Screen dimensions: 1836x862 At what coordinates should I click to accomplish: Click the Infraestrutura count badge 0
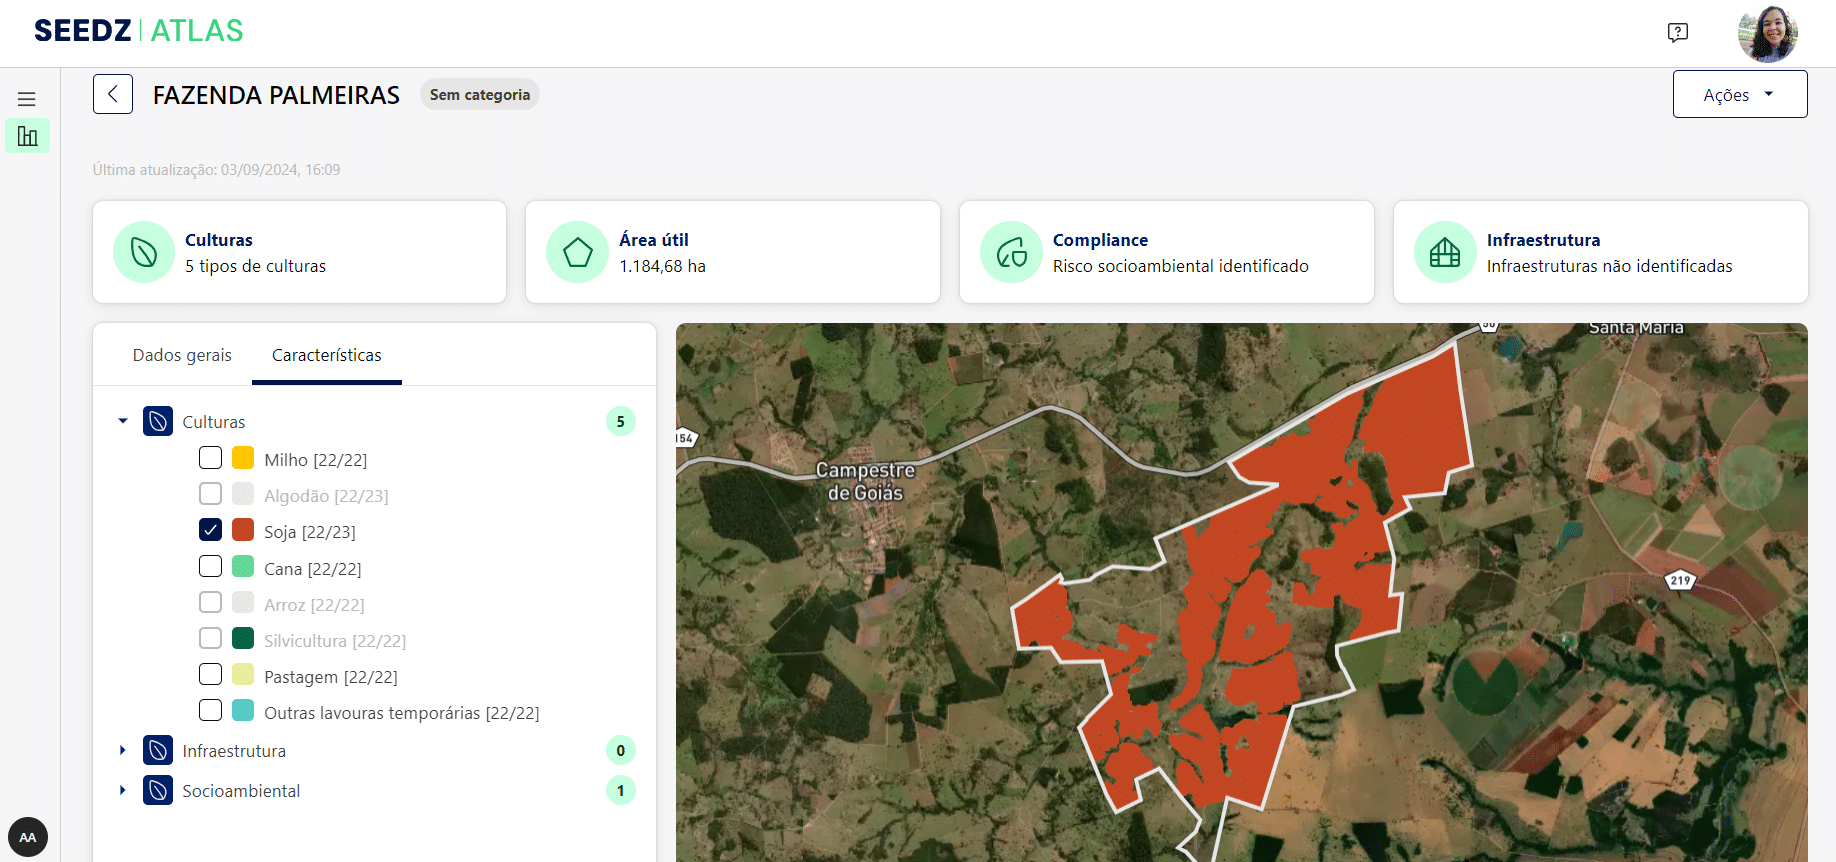(621, 750)
